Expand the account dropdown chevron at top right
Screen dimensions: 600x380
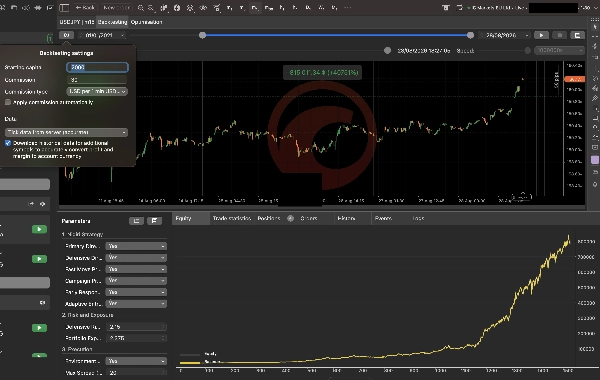(595, 8)
